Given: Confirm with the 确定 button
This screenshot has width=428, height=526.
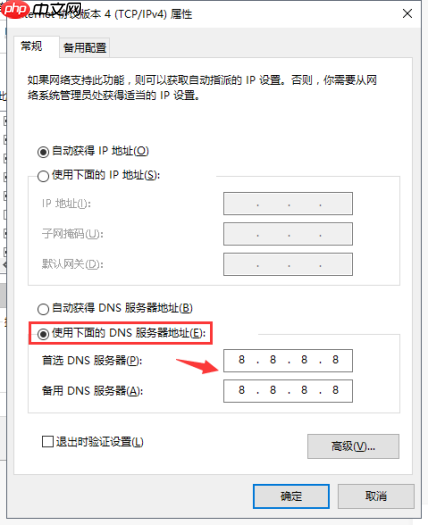Looking at the screenshot, I should click(291, 496).
